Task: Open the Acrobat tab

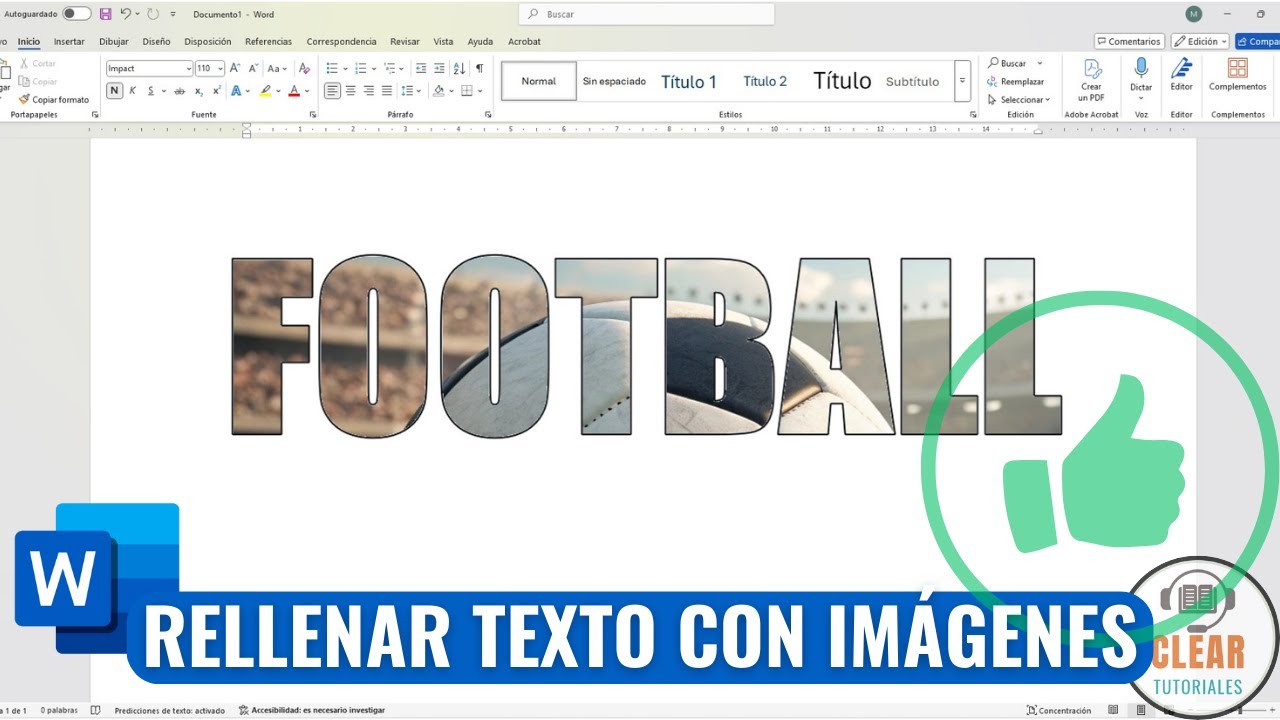Action: [524, 42]
